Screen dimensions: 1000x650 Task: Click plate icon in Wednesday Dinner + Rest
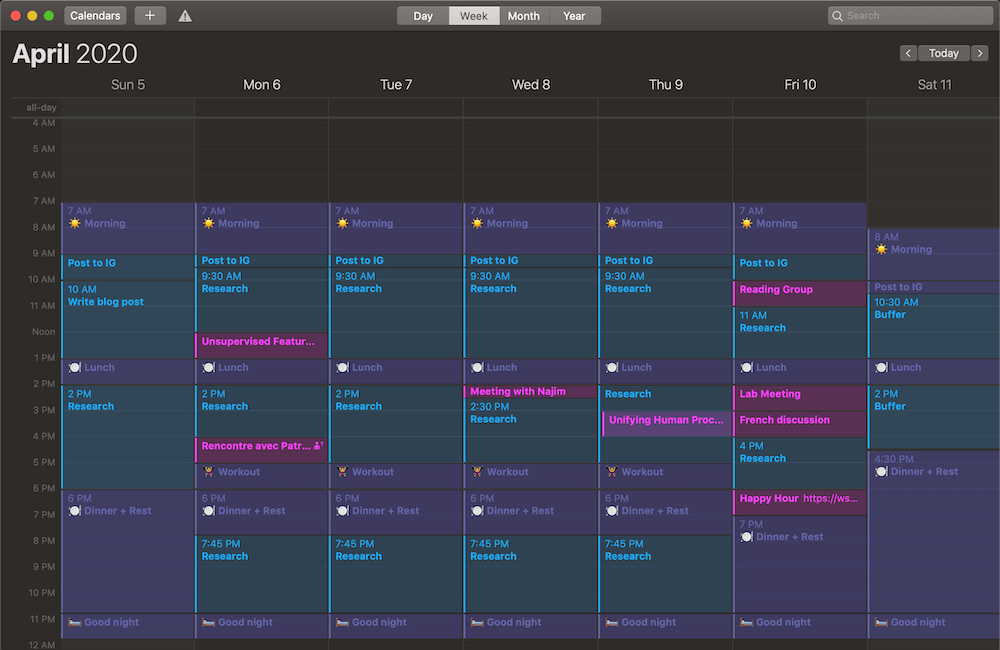[x=478, y=511]
